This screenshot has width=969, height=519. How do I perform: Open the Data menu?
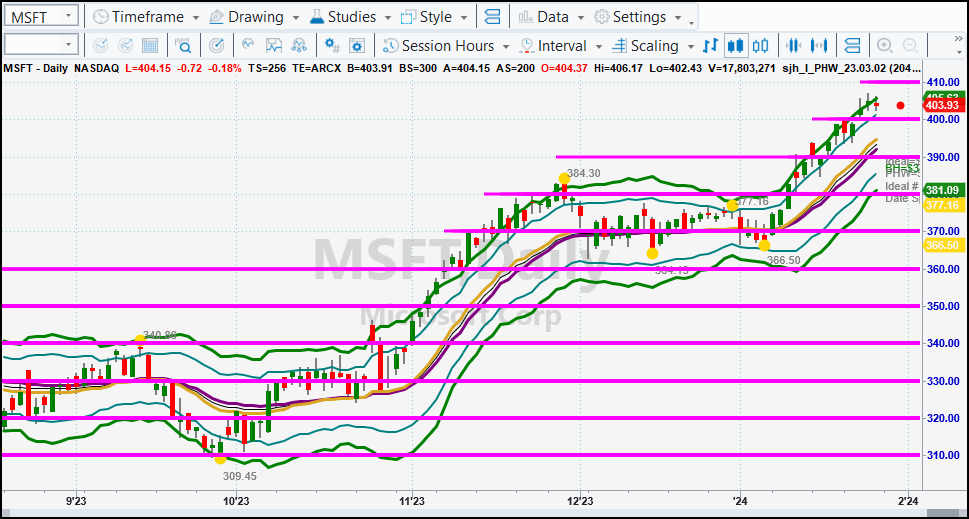point(552,17)
